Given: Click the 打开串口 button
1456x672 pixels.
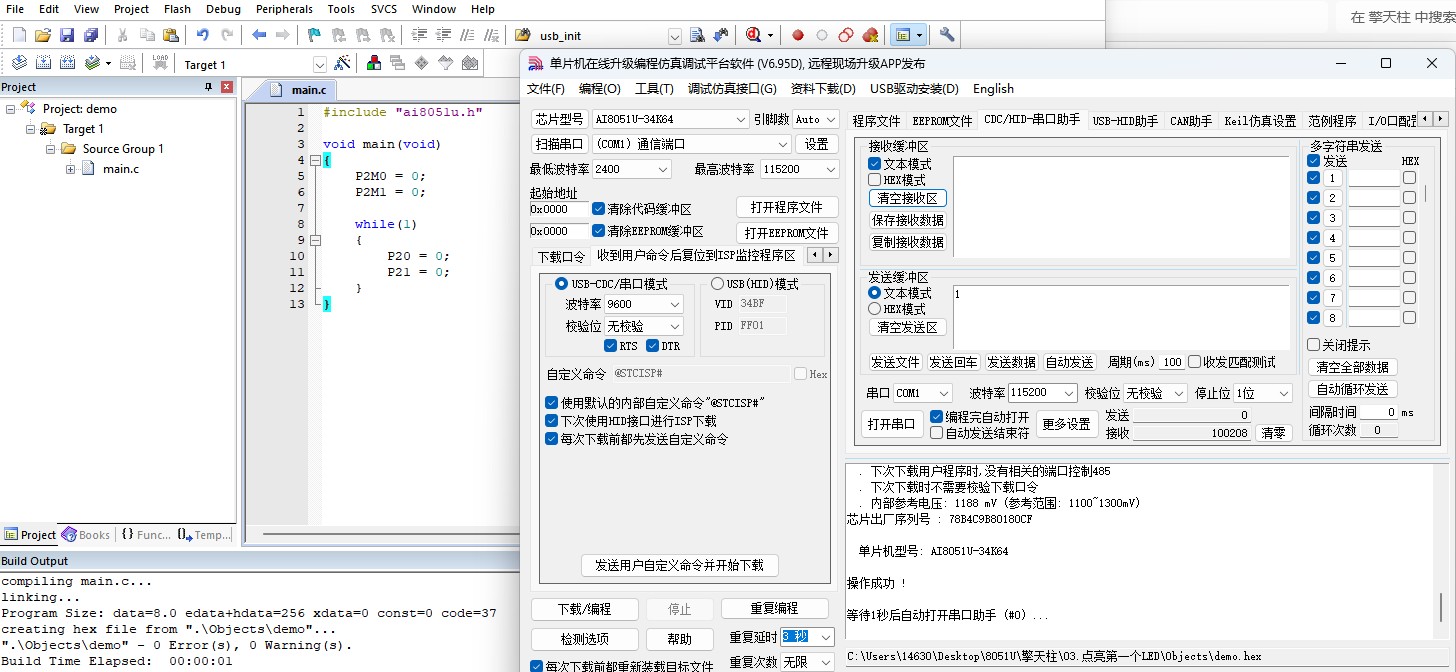Looking at the screenshot, I should 891,424.
